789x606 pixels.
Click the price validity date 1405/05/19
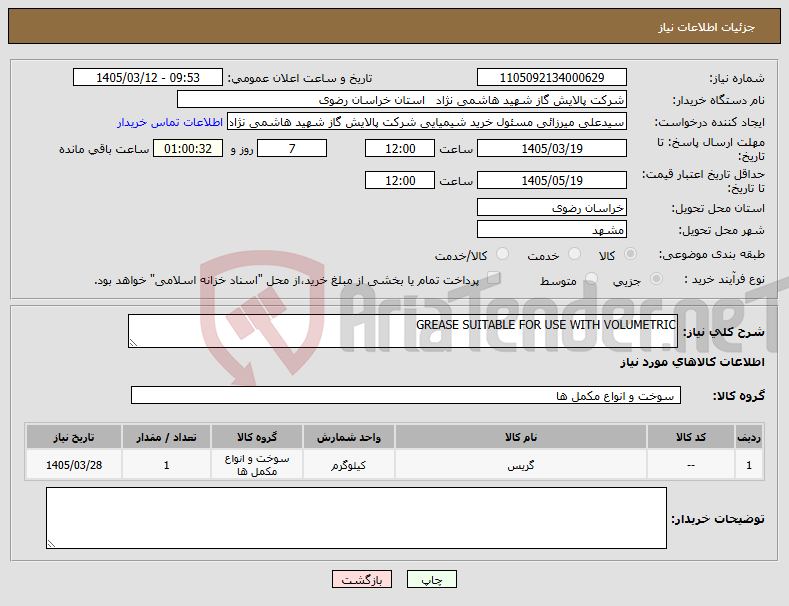point(552,180)
